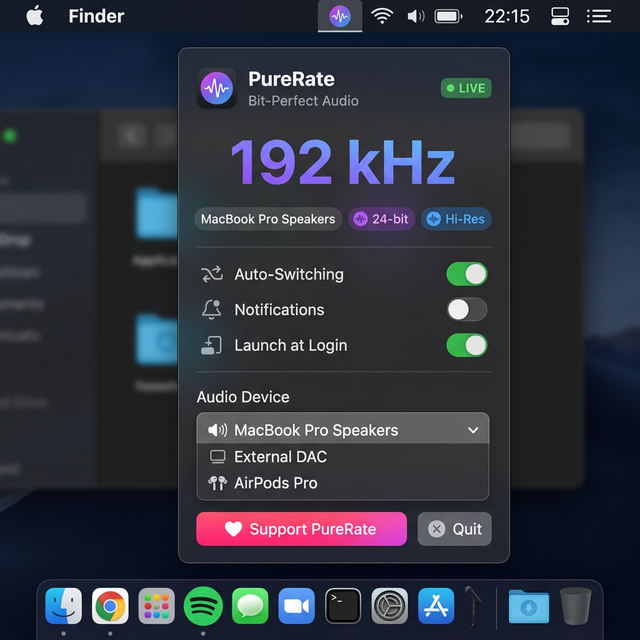
Task: Open Zoom from the Dock
Action: pyautogui.click(x=296, y=606)
